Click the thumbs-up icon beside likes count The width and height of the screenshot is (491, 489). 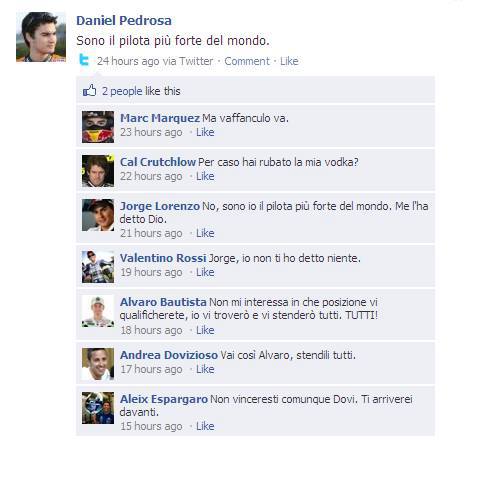(x=89, y=90)
